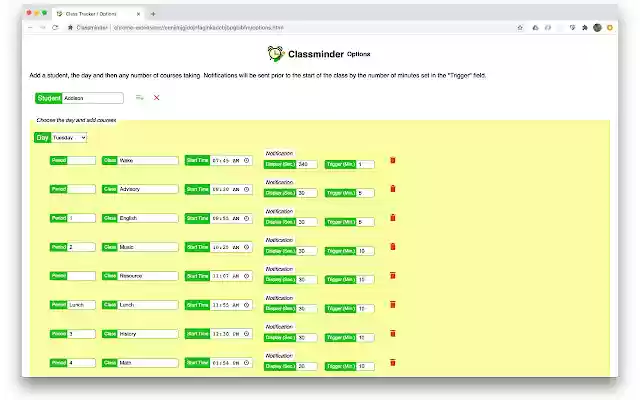
Task: Edit the Period field in the Math row
Action: click(82, 363)
